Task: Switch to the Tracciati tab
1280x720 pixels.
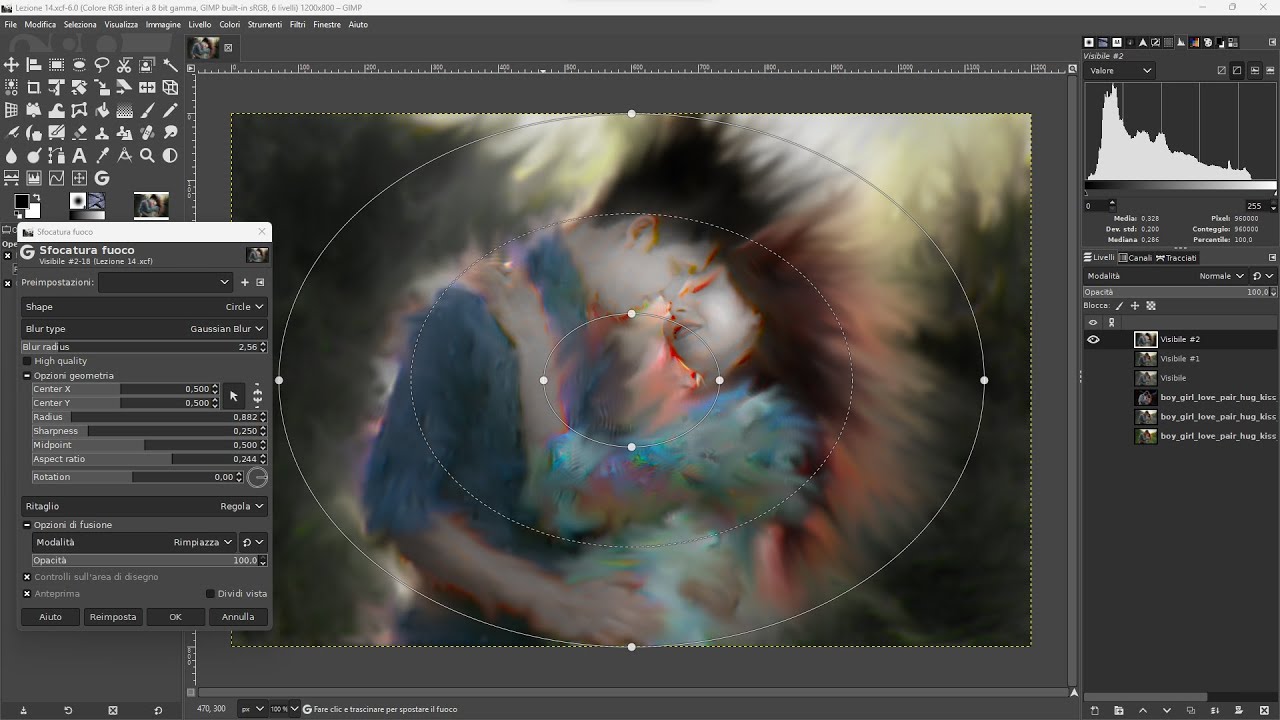Action: [x=1176, y=258]
